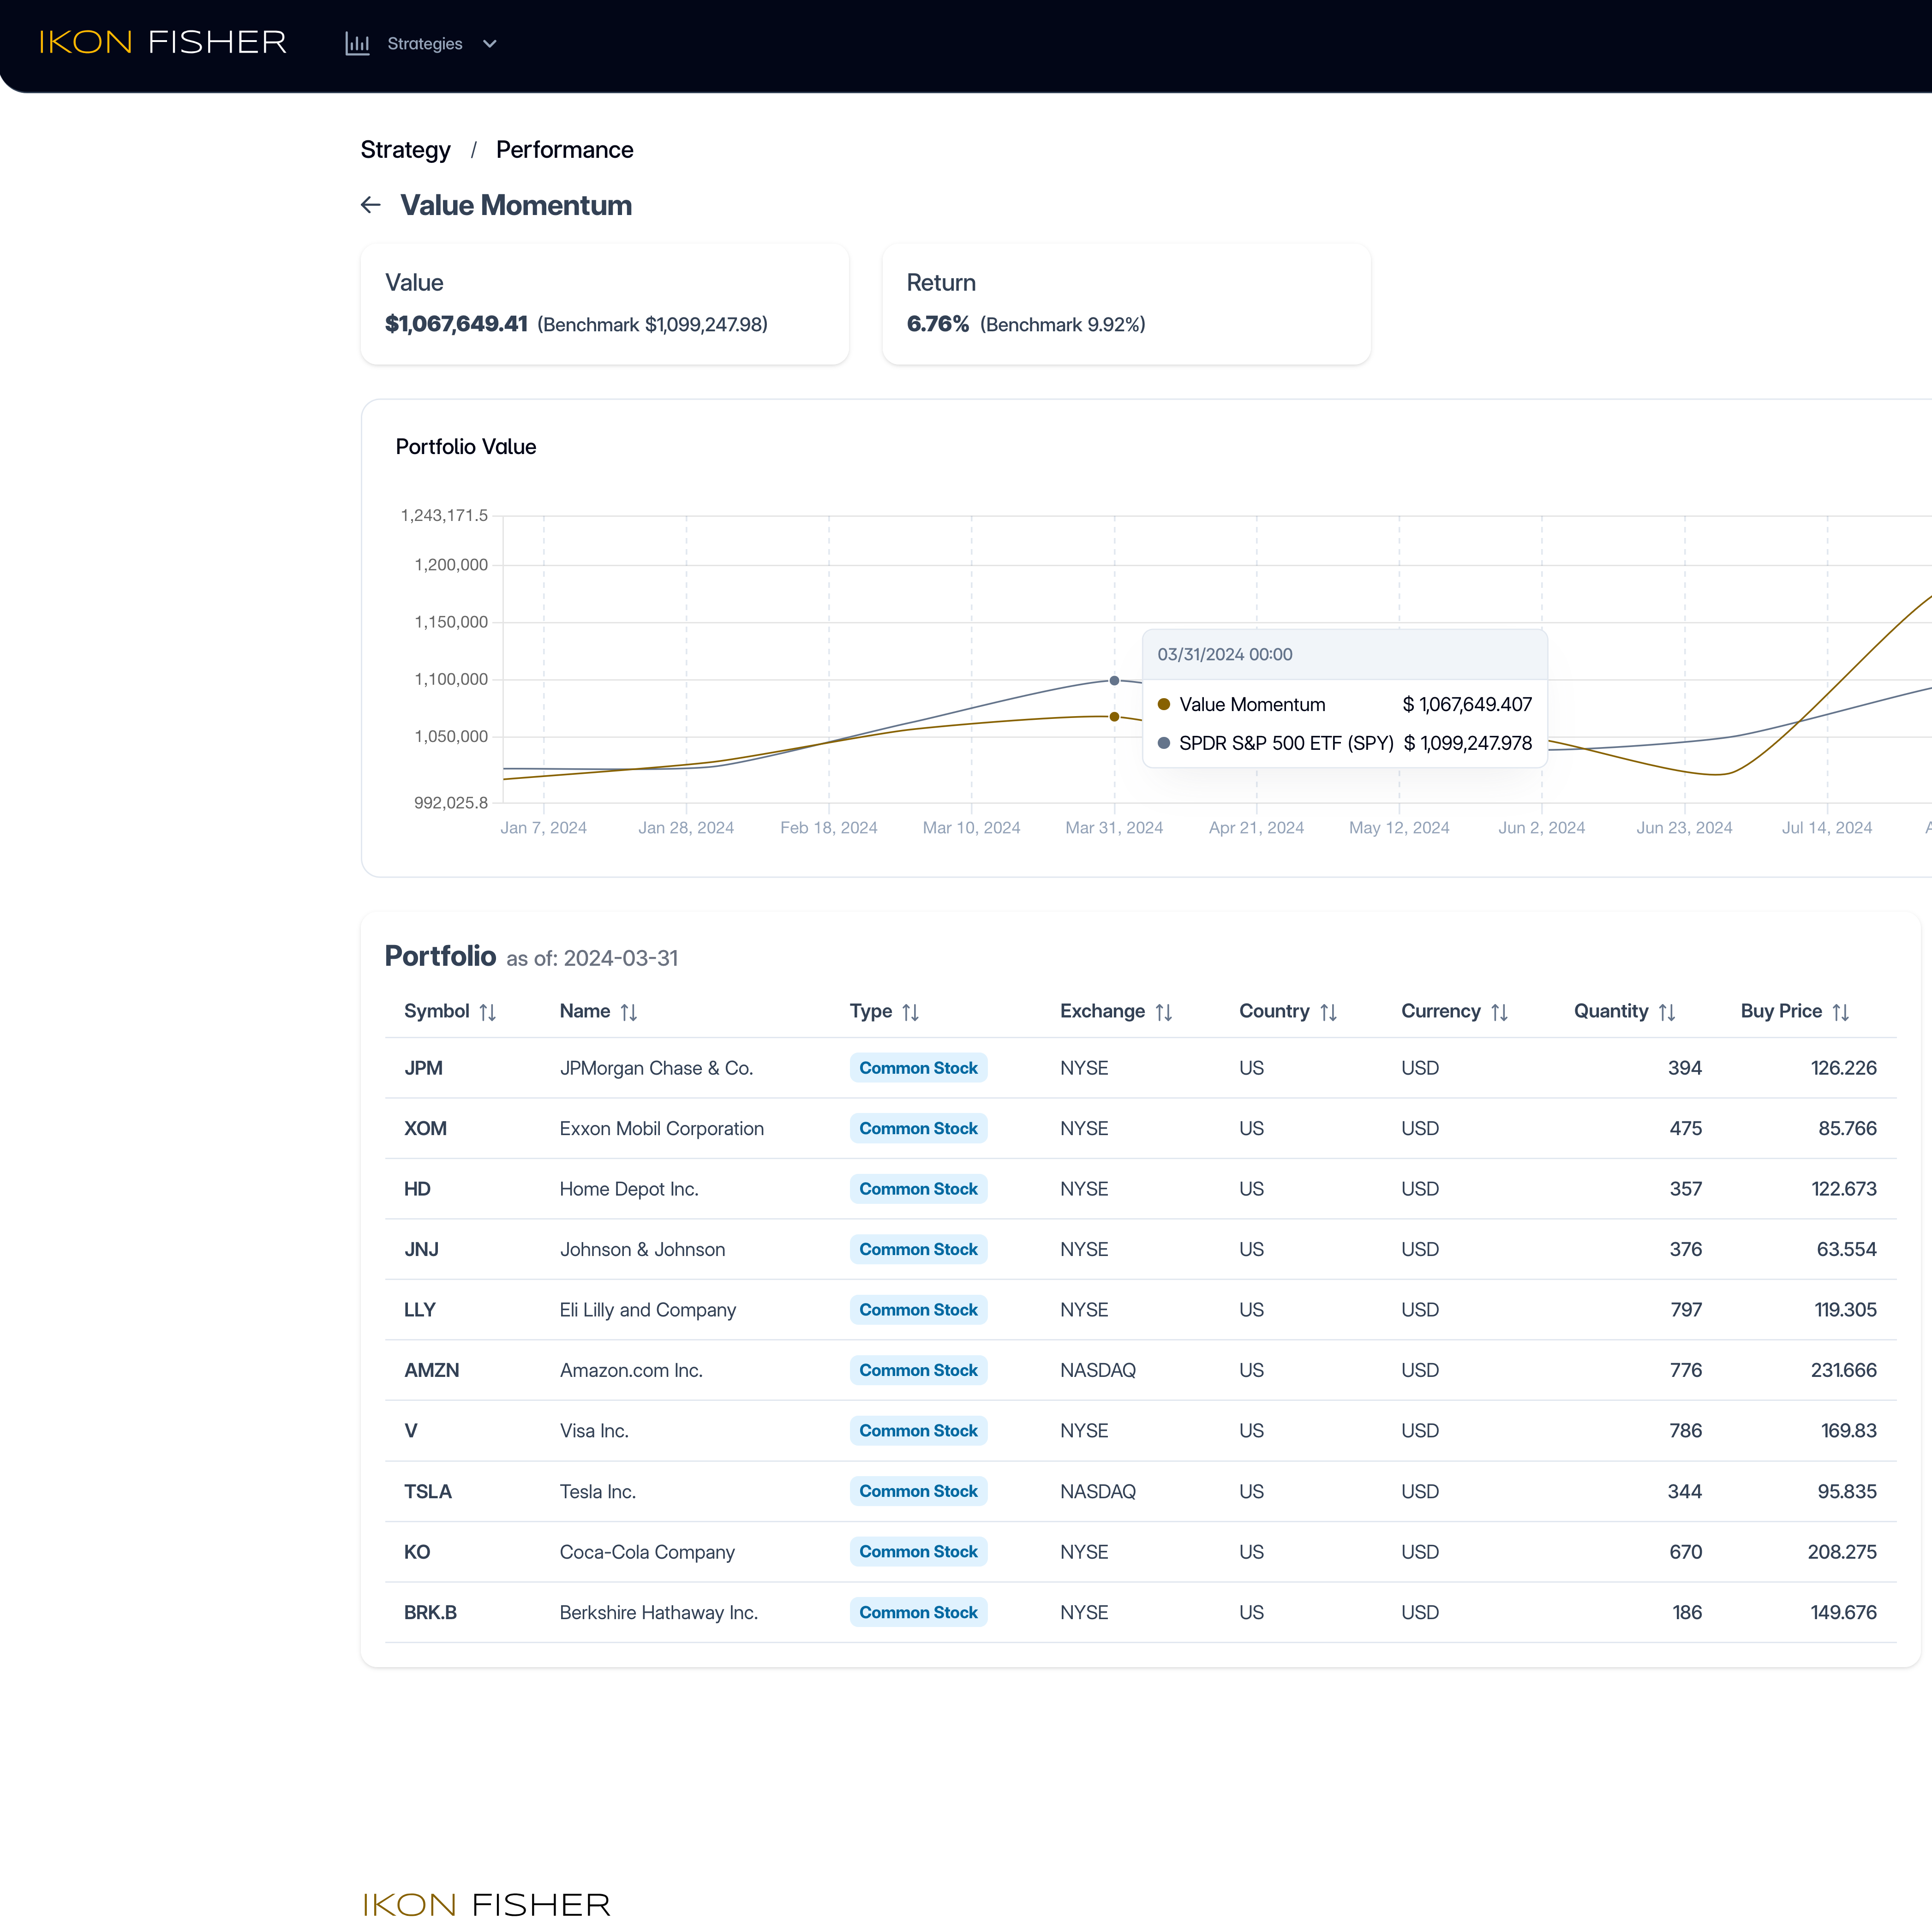Click Tesla Inc. name cell
The image size is (1932, 1932).
(x=598, y=1492)
